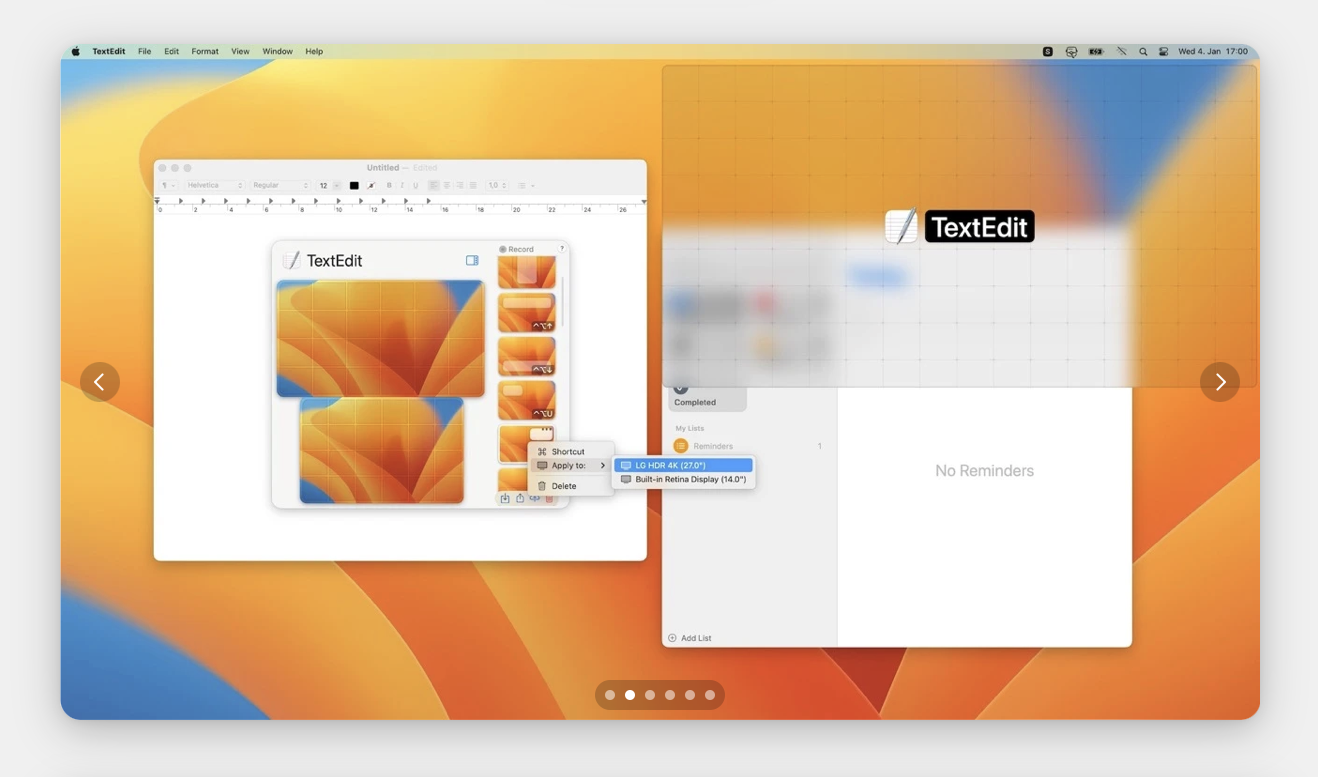Select the topmost layout thumbnail under Record
The image size is (1318, 777).
(527, 272)
